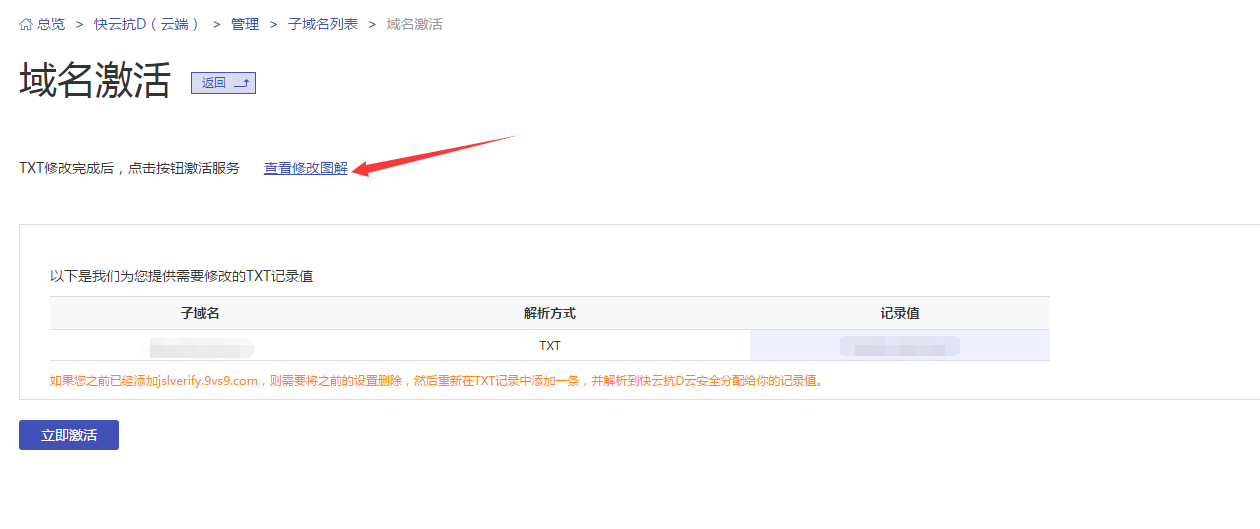Open the 查看修改图解 link
This screenshot has height=529, width=1260.
306,169
